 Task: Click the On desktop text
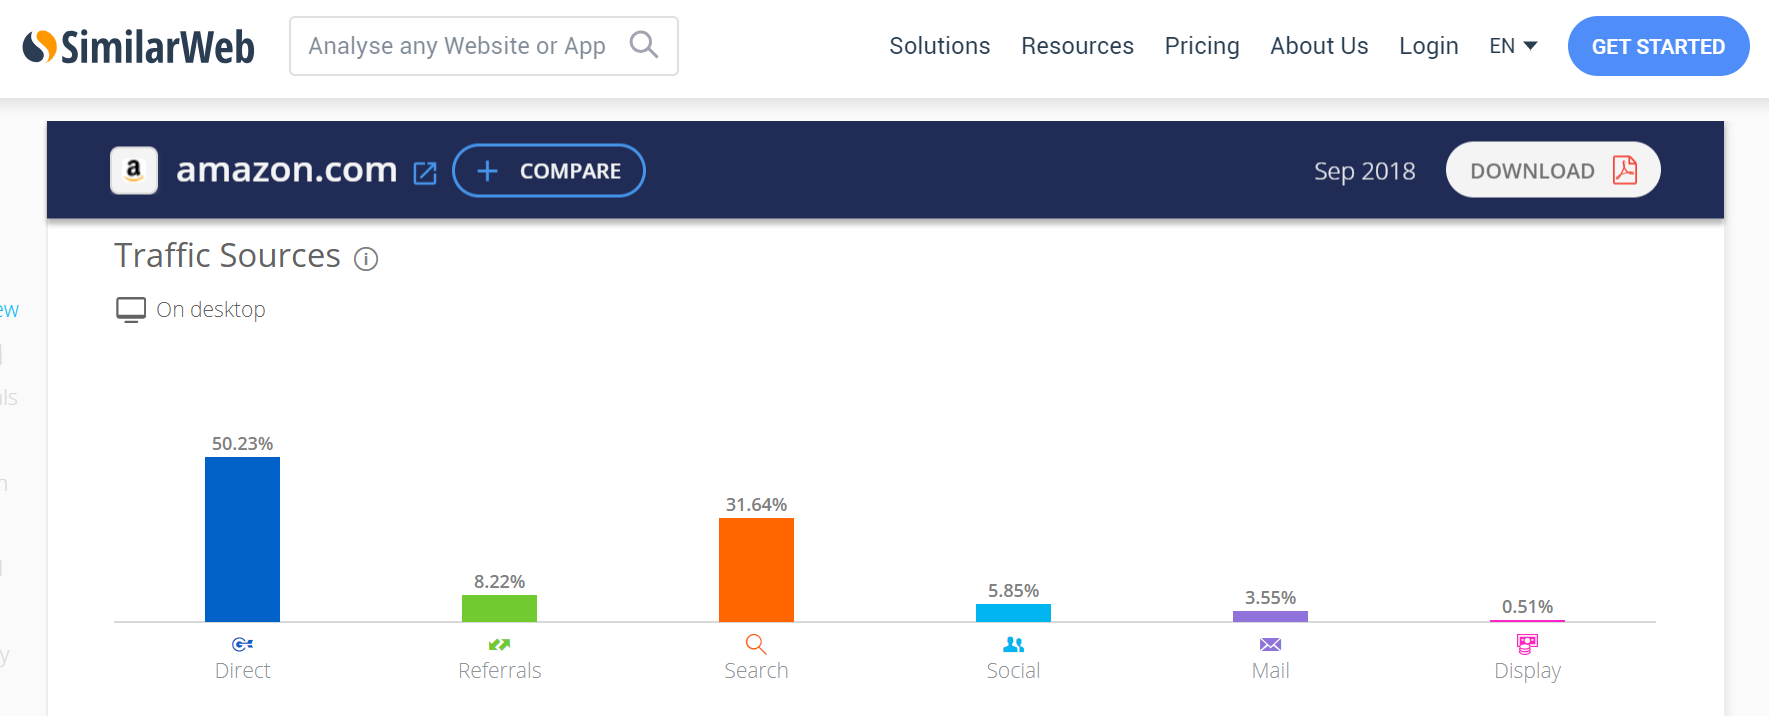coord(211,310)
